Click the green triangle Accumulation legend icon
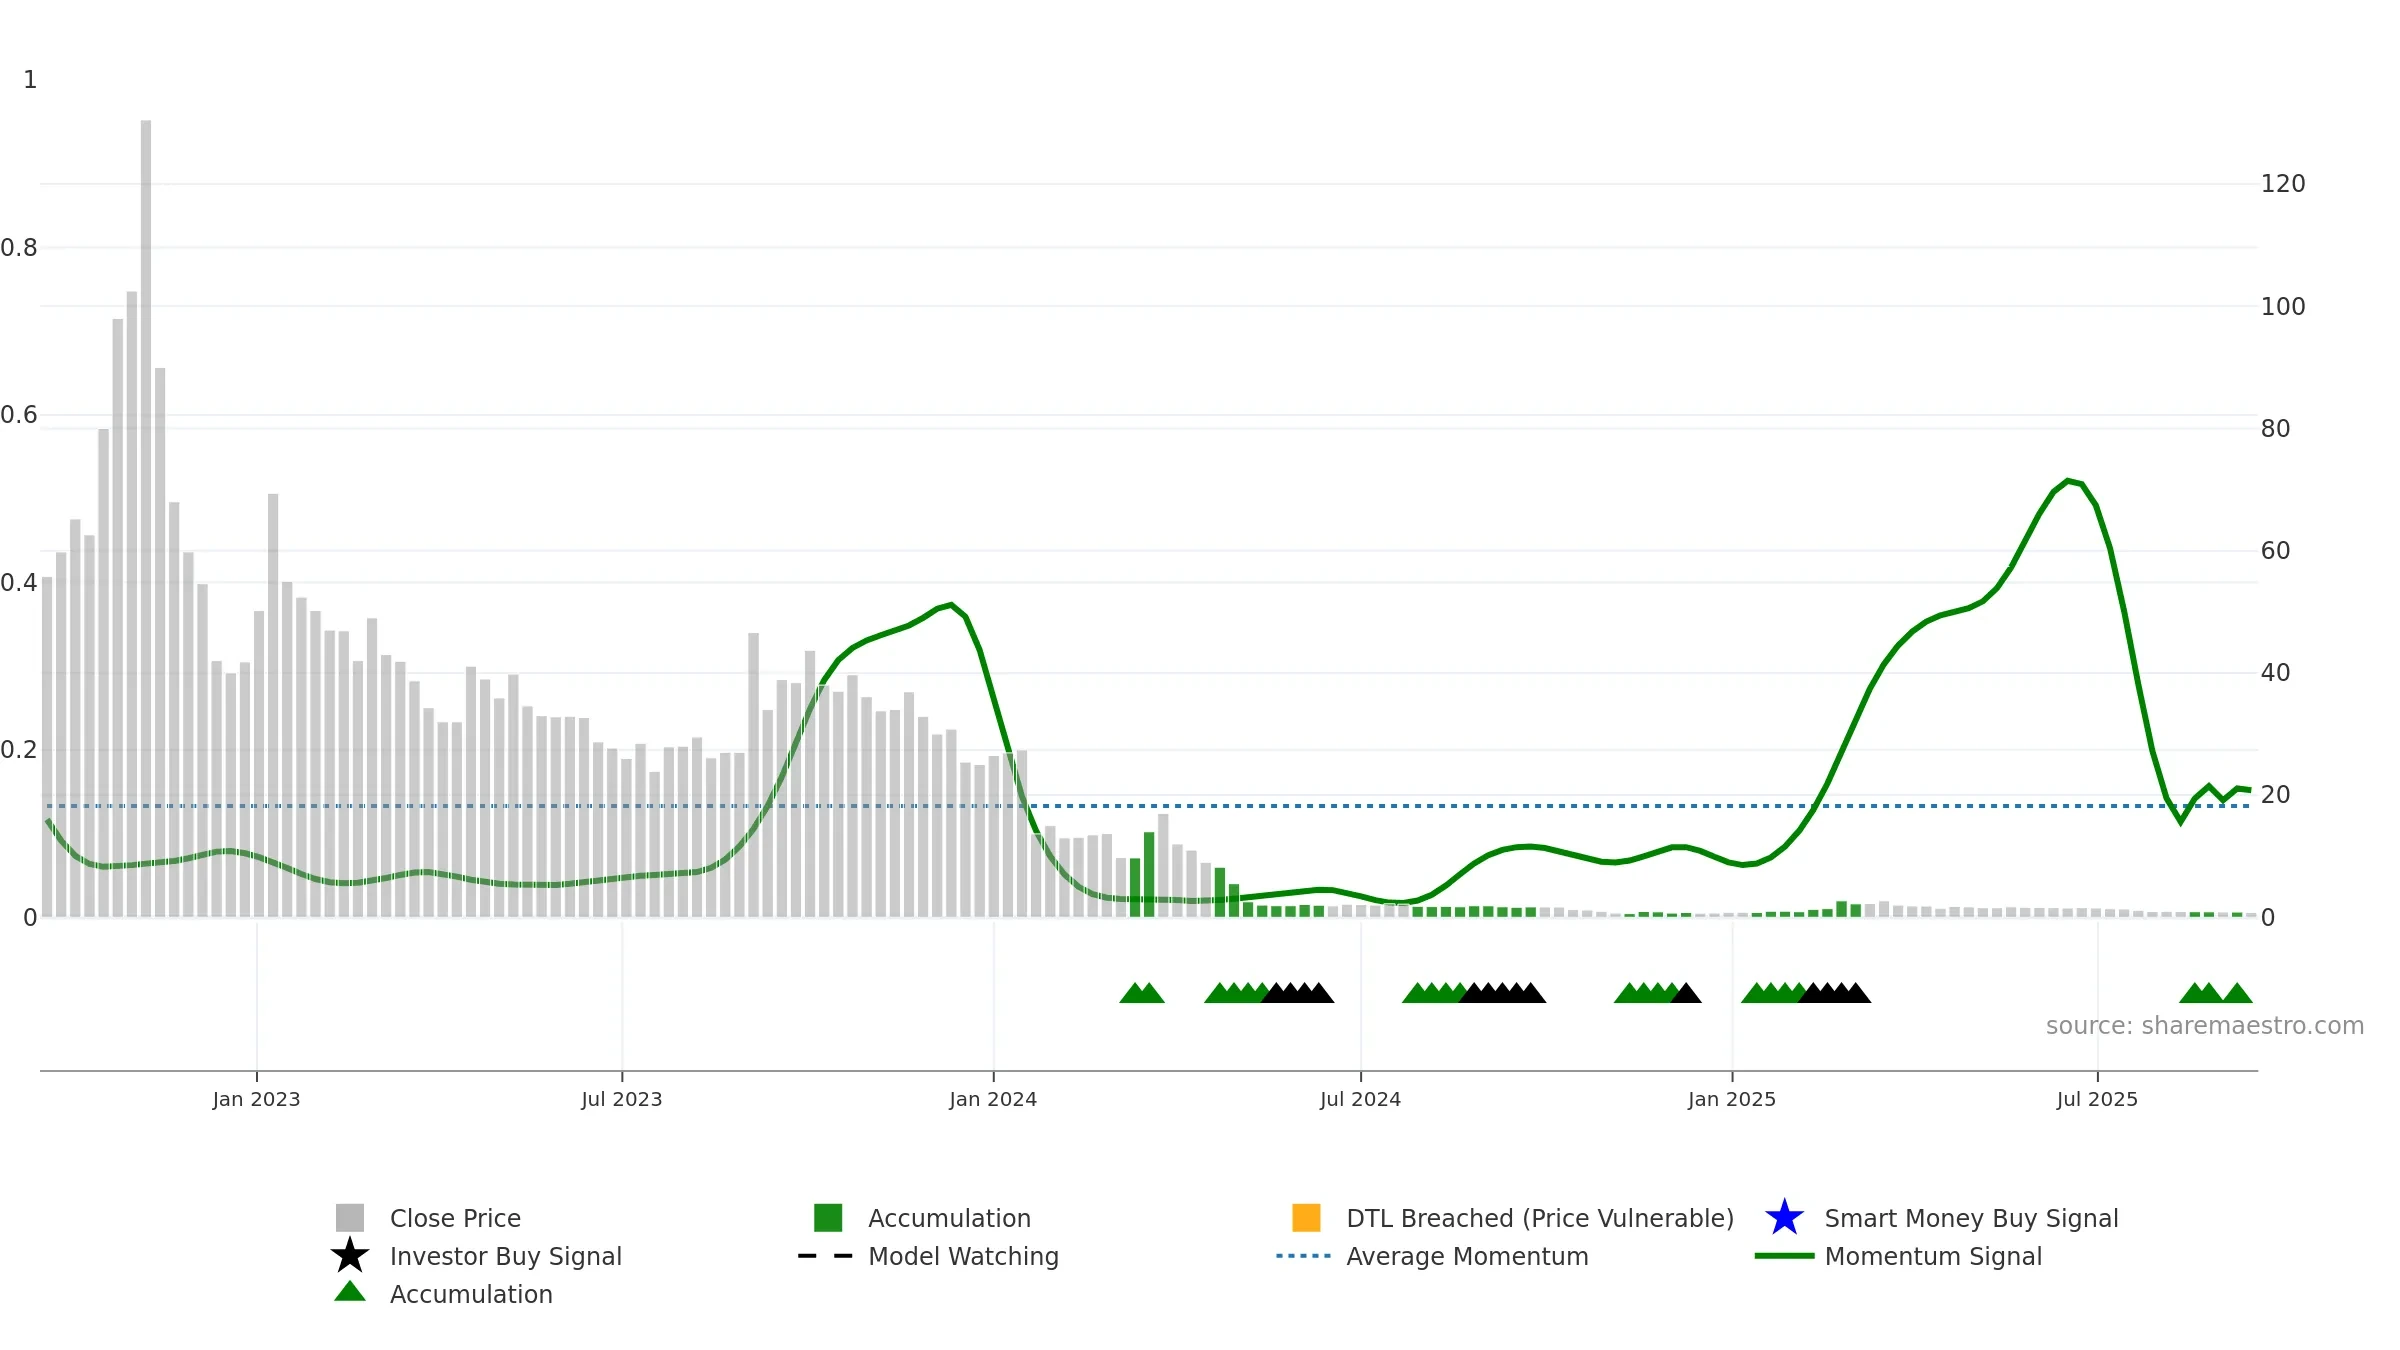 [x=350, y=1292]
